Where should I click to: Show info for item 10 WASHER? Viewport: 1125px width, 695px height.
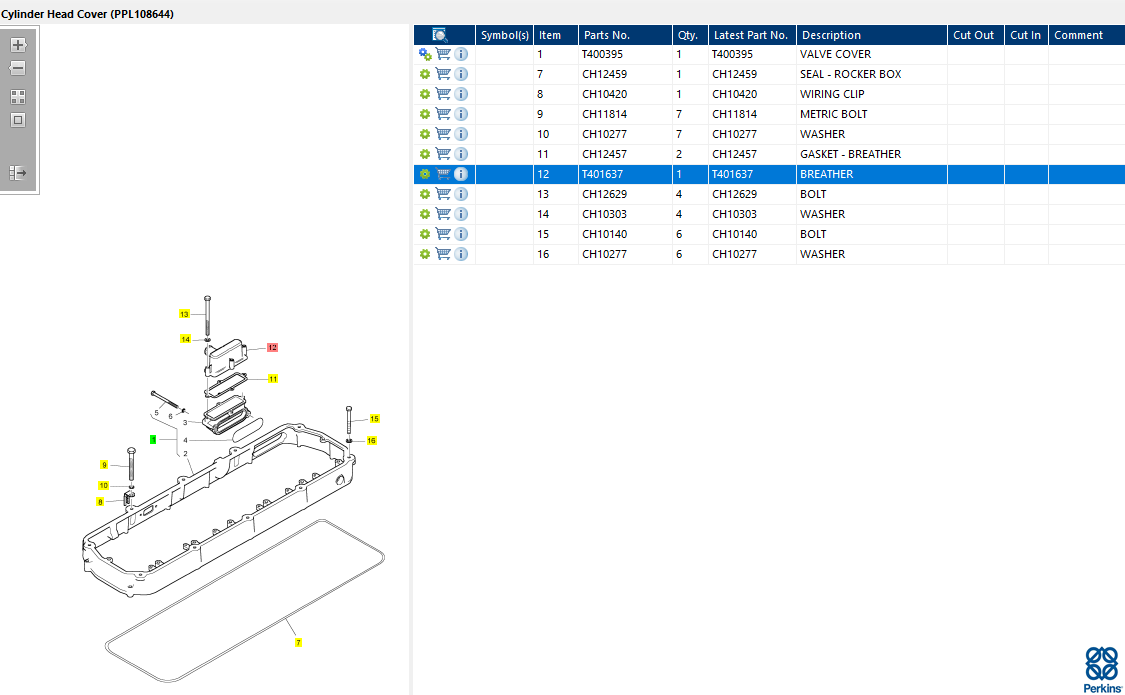[461, 135]
